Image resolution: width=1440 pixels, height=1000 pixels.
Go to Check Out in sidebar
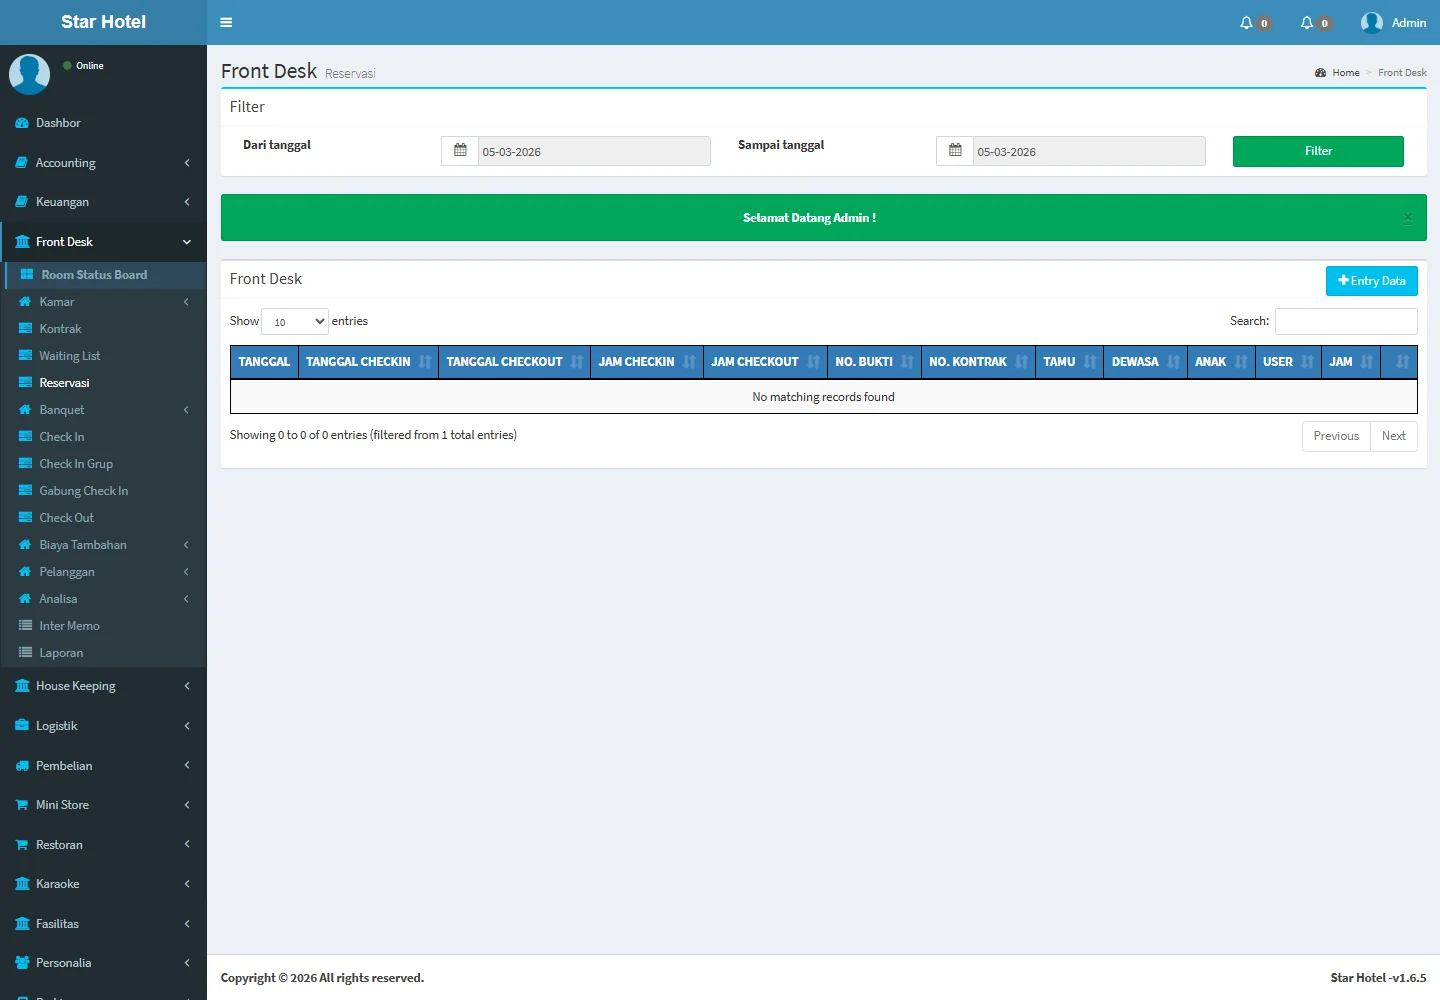(x=66, y=518)
